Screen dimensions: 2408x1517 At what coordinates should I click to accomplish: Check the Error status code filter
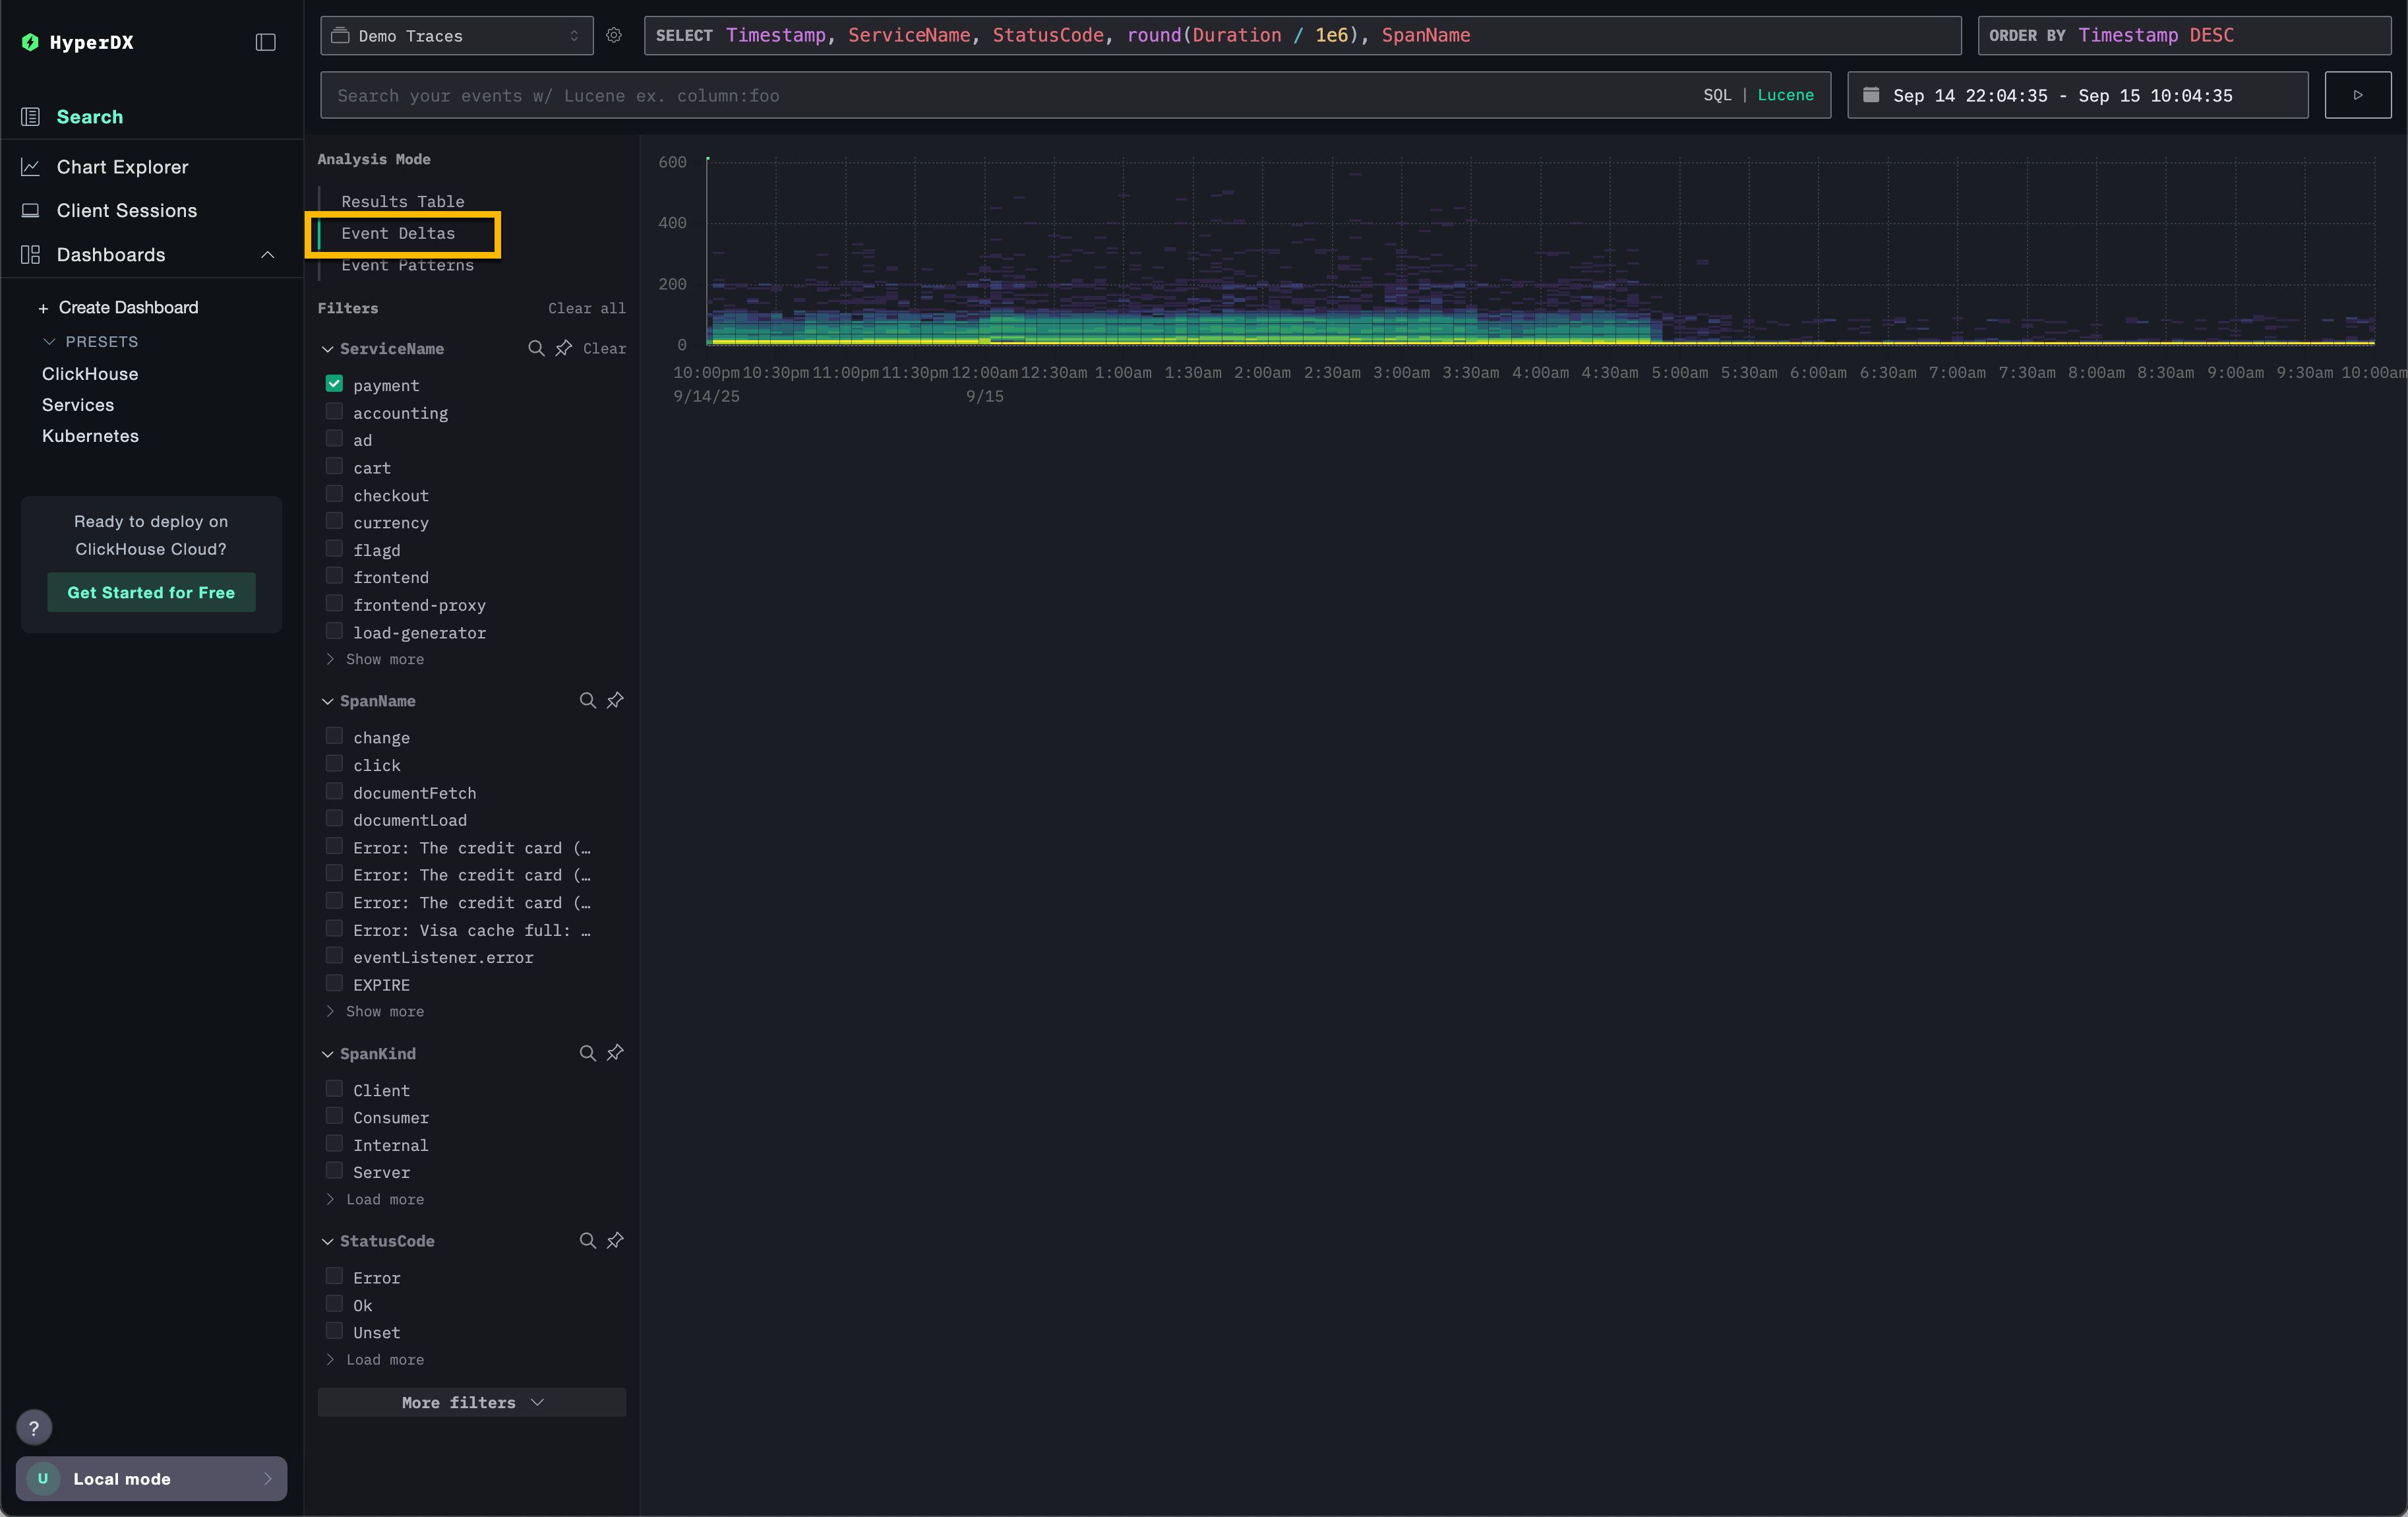(x=333, y=1275)
